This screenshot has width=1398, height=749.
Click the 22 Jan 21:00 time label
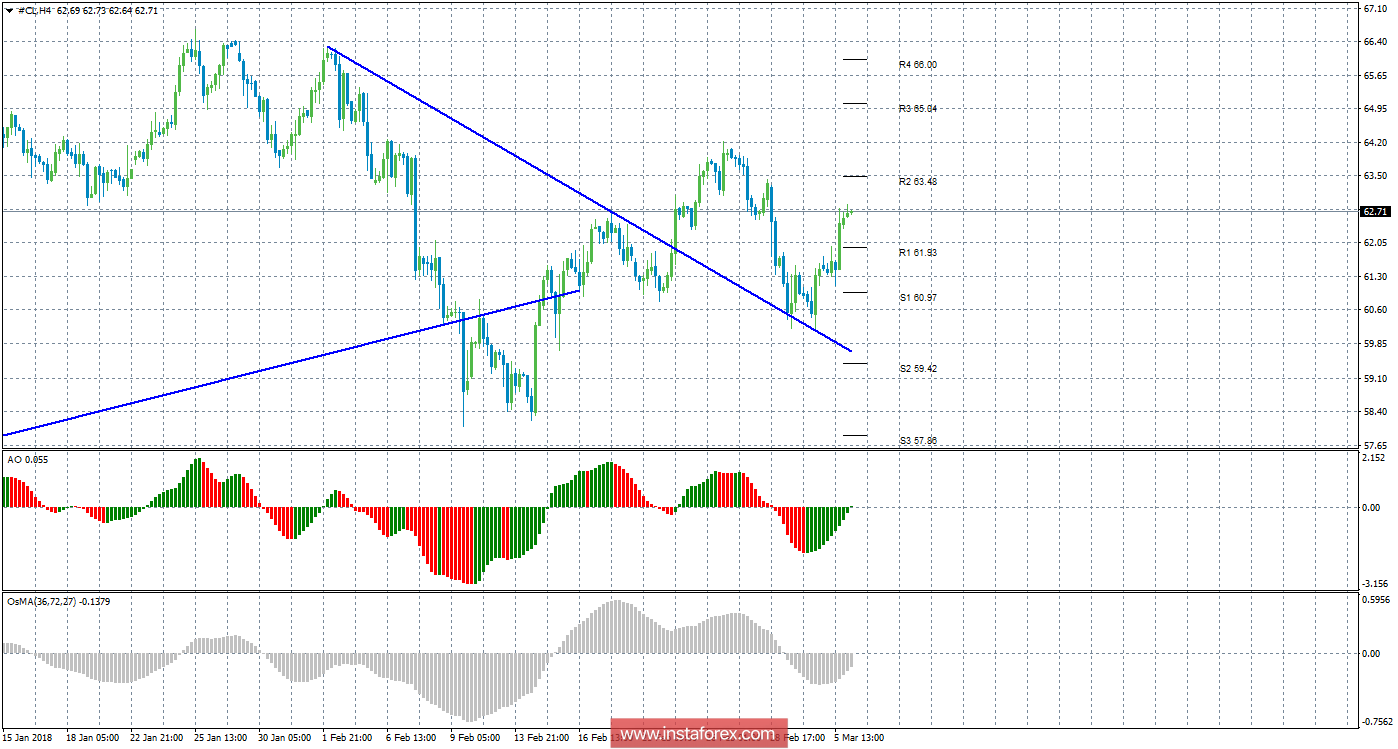tap(156, 738)
